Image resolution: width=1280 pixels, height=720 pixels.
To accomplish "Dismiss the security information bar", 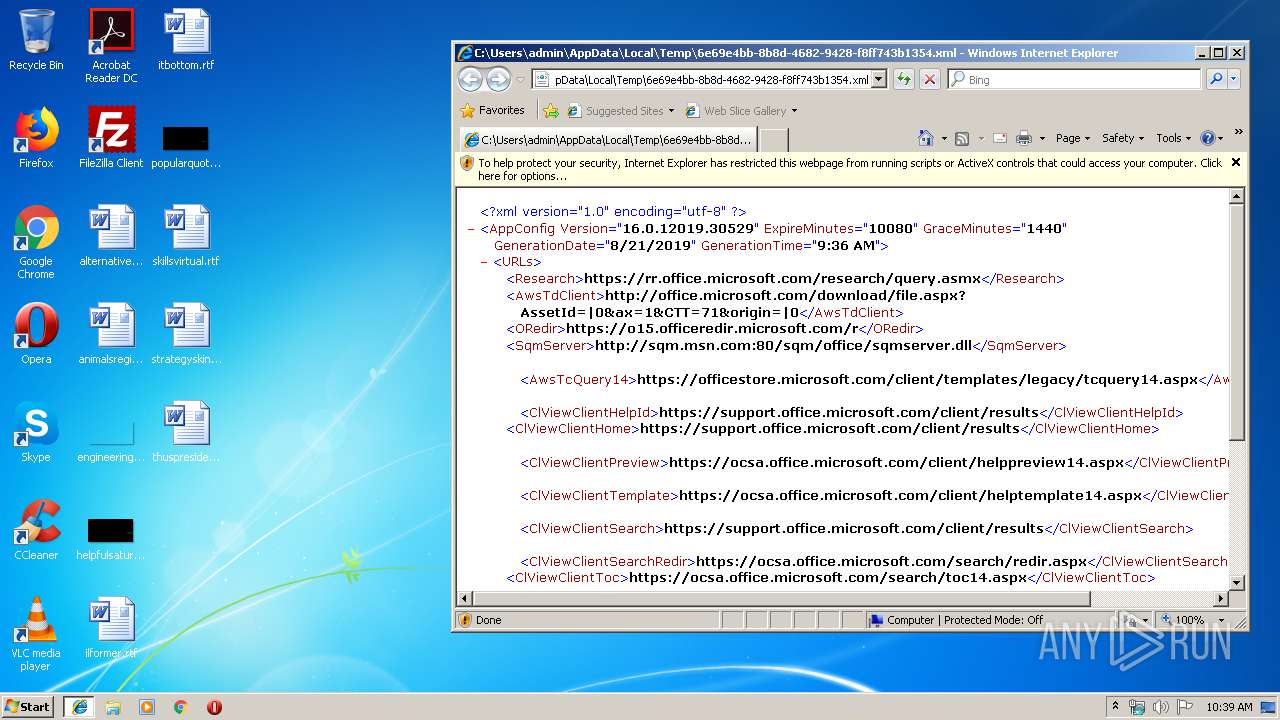I will pos(1235,162).
